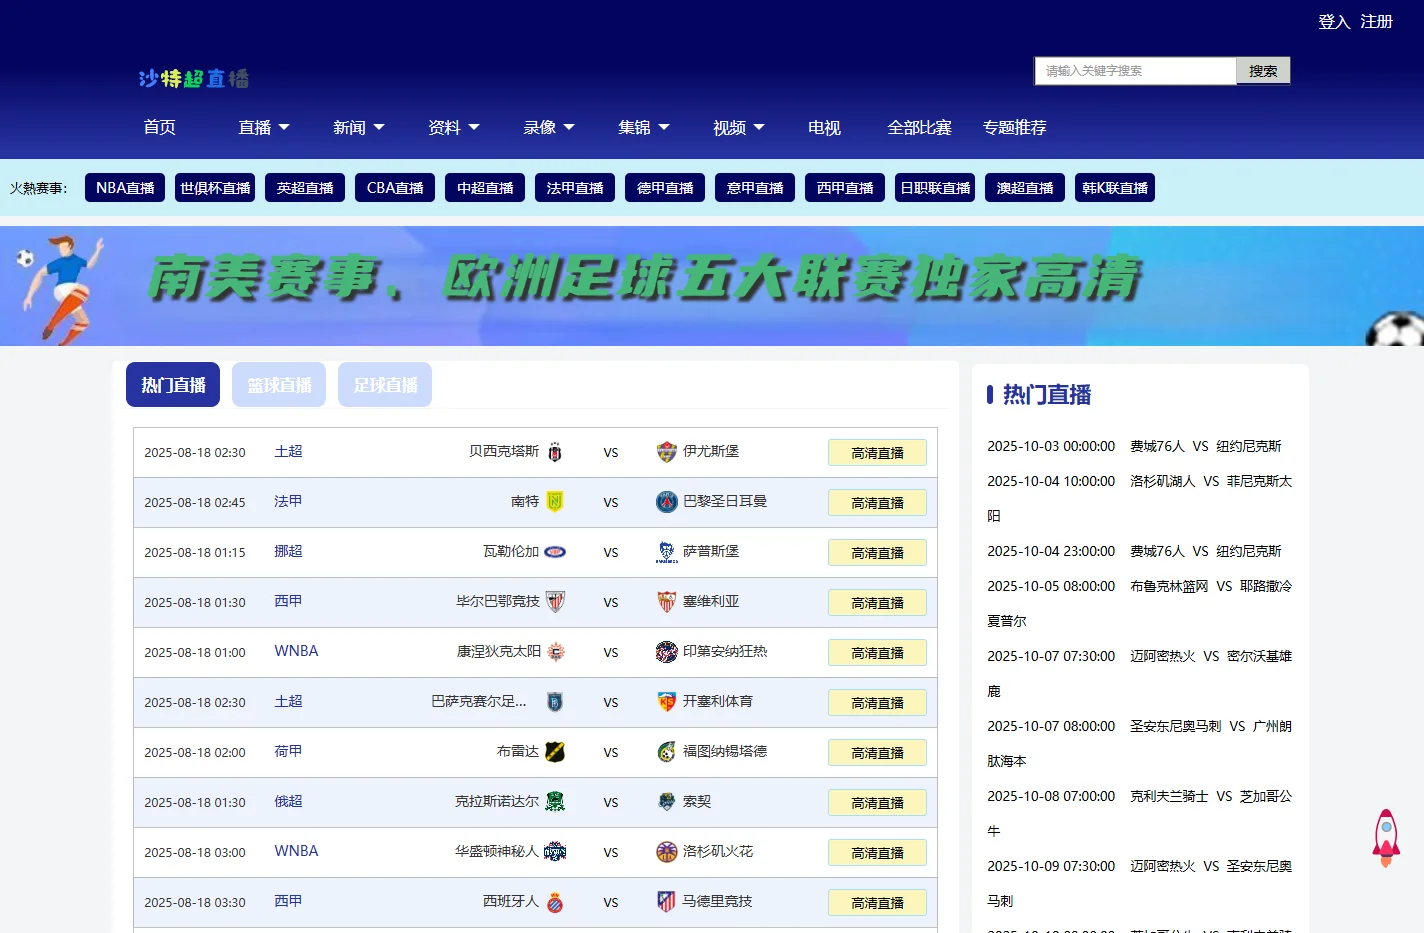Click the rocket back-to-top icon

[1386, 838]
